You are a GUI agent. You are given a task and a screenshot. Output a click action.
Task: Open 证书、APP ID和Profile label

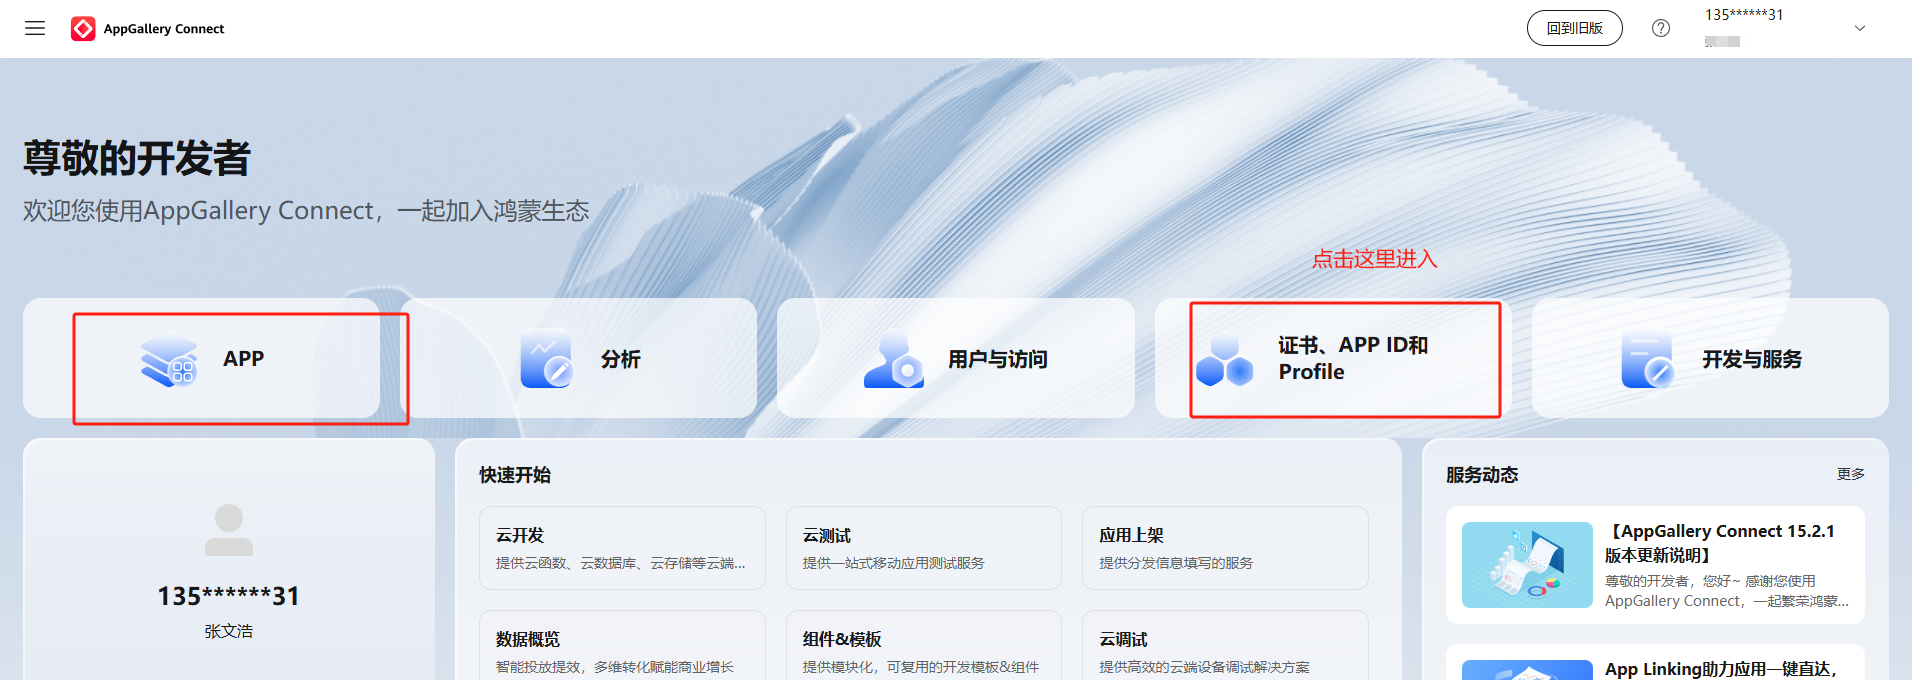pos(1353,358)
